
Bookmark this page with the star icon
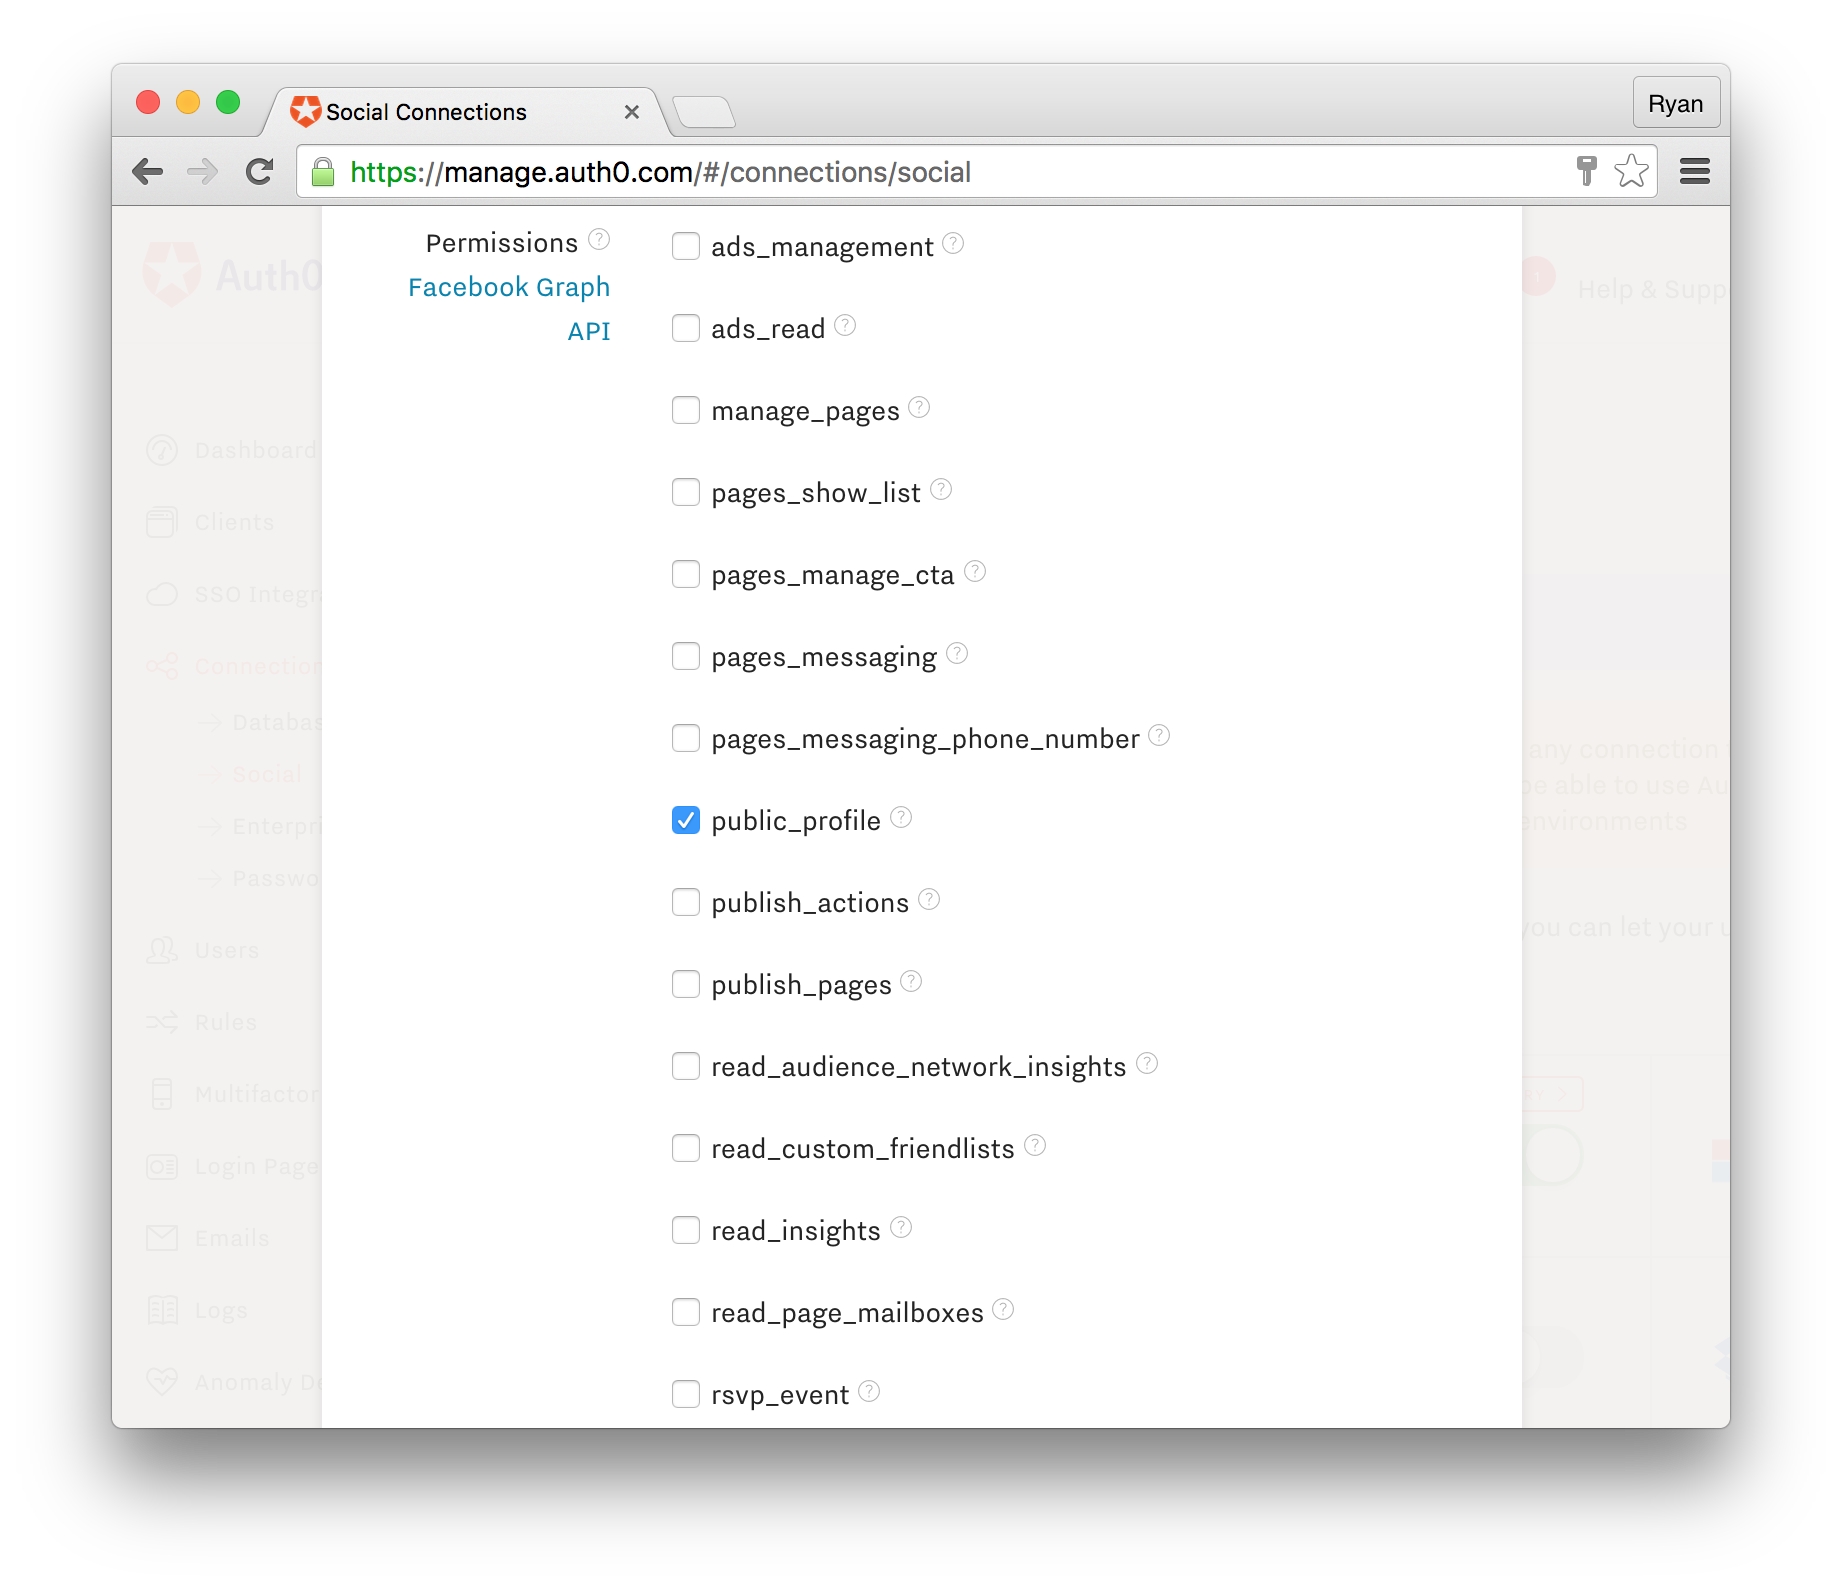coord(1631,171)
